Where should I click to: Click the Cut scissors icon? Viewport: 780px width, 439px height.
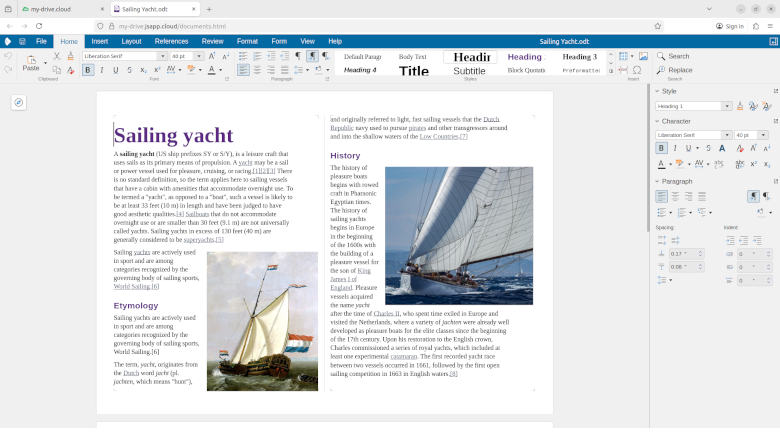tap(56, 56)
